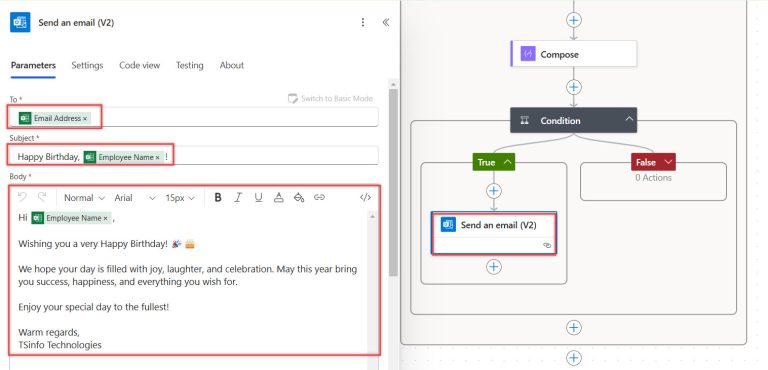Click 'Enjoy your special day to the fullest!'
This screenshot has height=370, width=768.
pos(94,307)
